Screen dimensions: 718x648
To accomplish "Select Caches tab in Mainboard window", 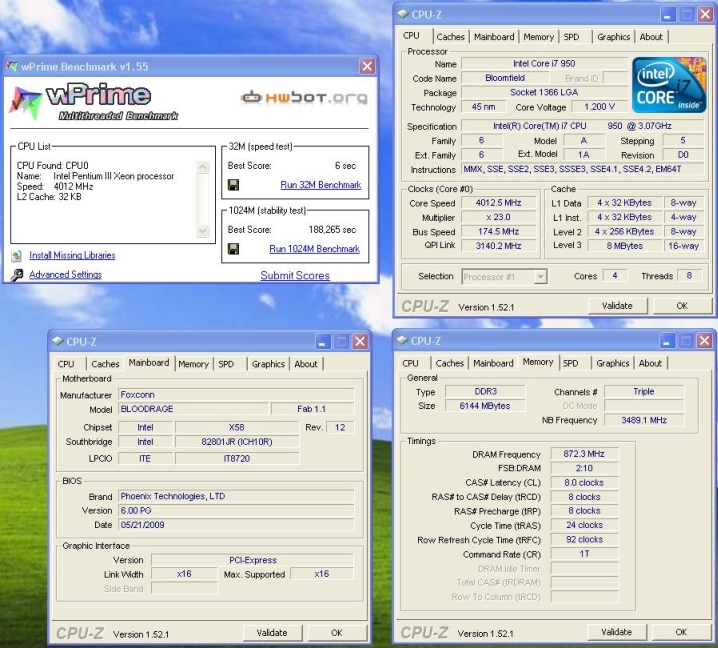I will coord(105,364).
